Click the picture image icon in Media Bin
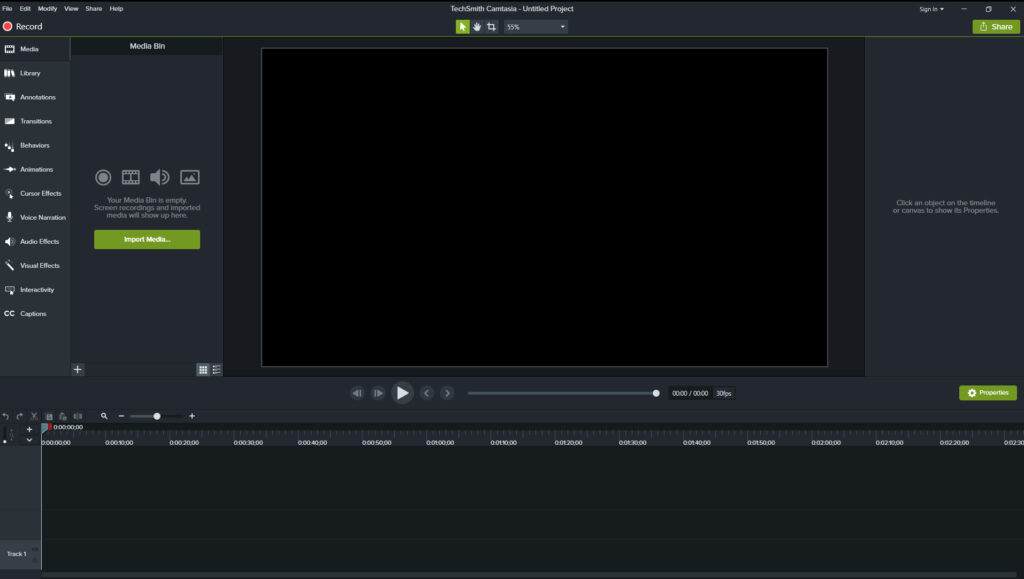This screenshot has width=1024, height=579. click(x=189, y=177)
